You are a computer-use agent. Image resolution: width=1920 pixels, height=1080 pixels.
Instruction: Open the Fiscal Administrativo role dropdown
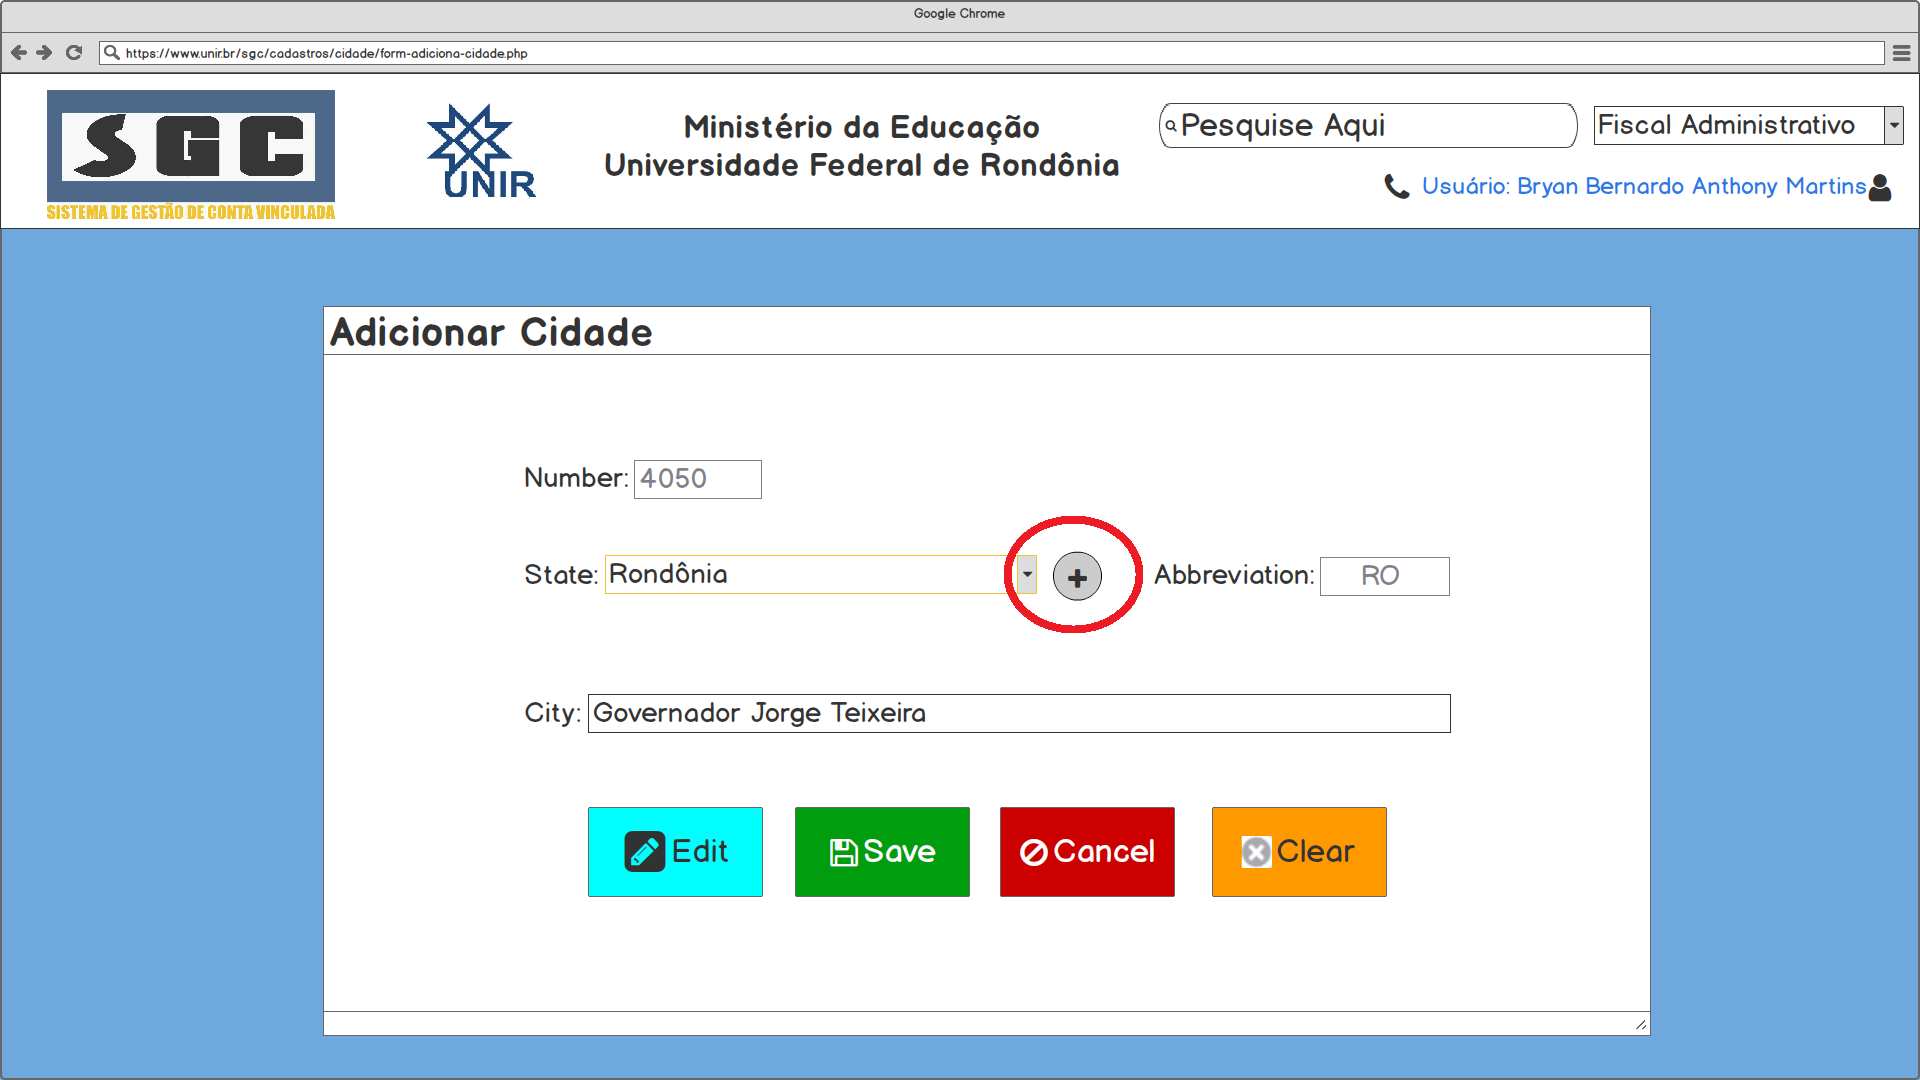(x=1894, y=125)
